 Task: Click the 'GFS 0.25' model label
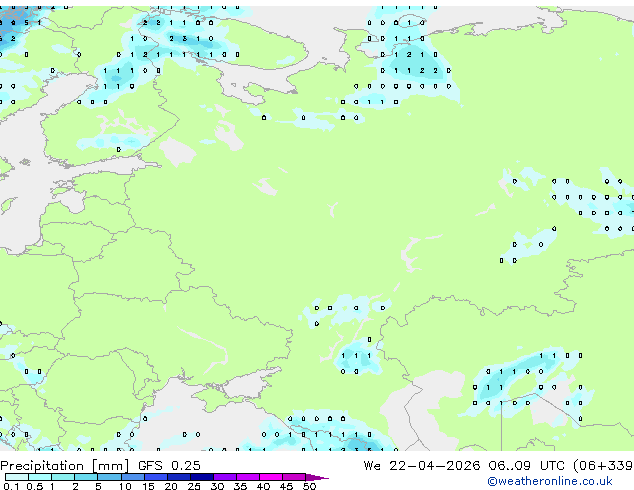(169, 466)
